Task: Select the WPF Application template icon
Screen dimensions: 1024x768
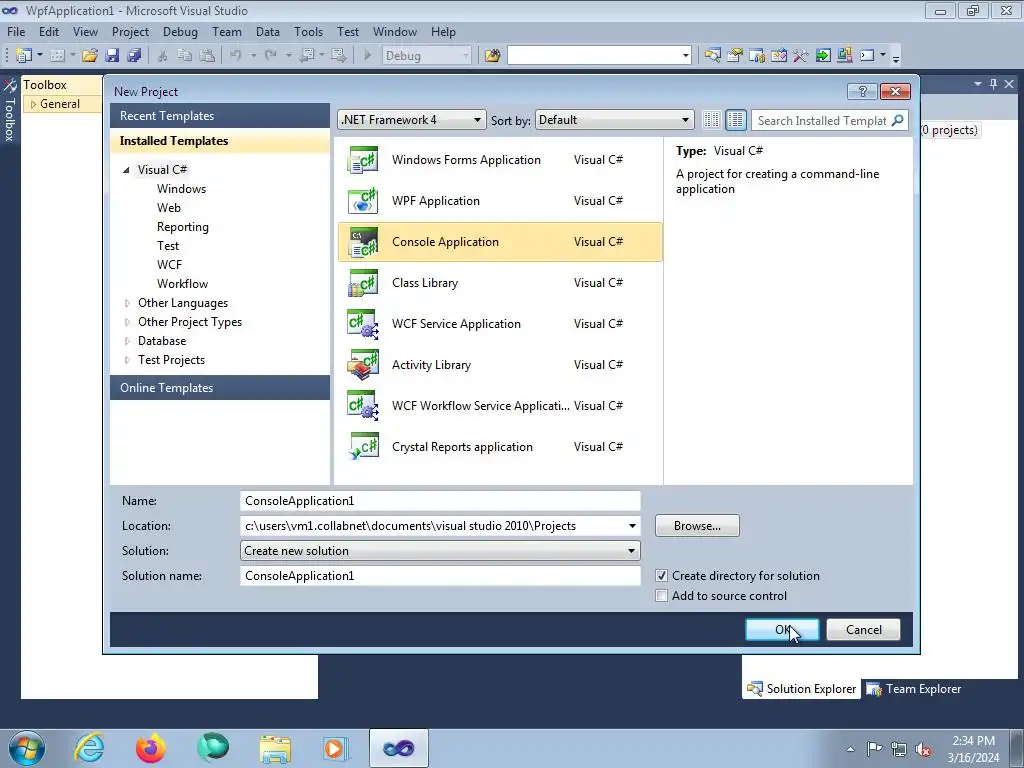Action: tap(362, 201)
